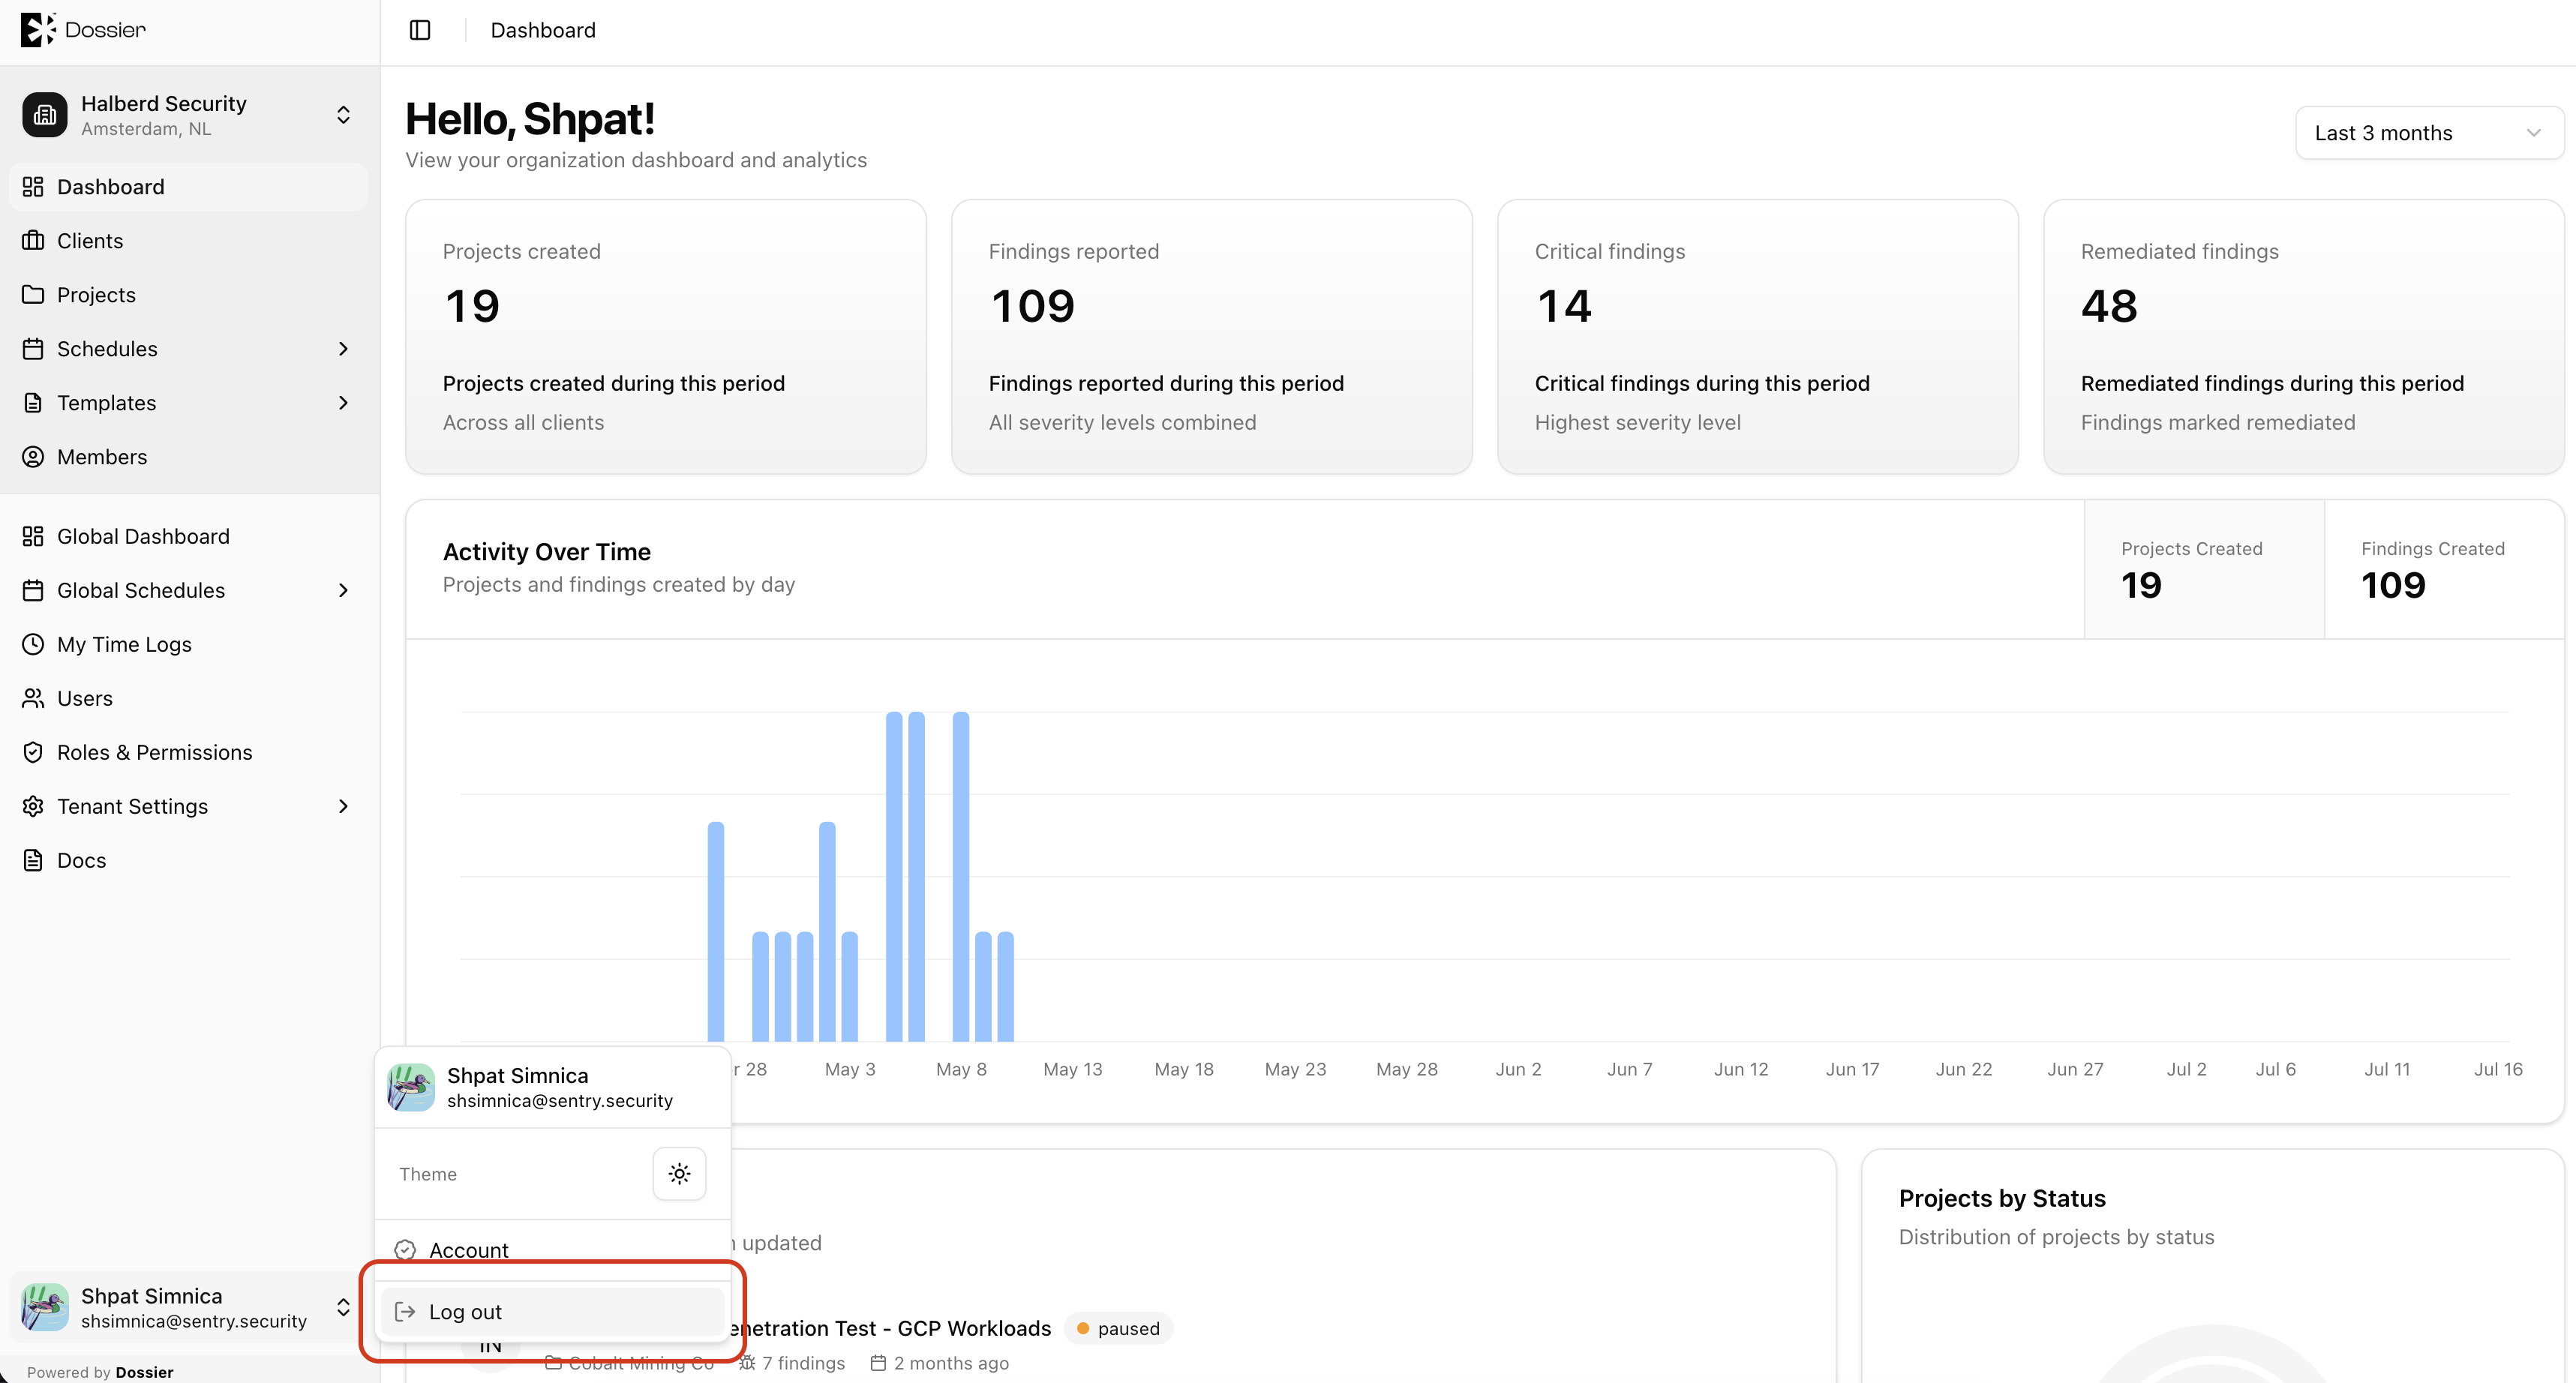Open Account from user menu
2576x1383 pixels.
[552, 1250]
